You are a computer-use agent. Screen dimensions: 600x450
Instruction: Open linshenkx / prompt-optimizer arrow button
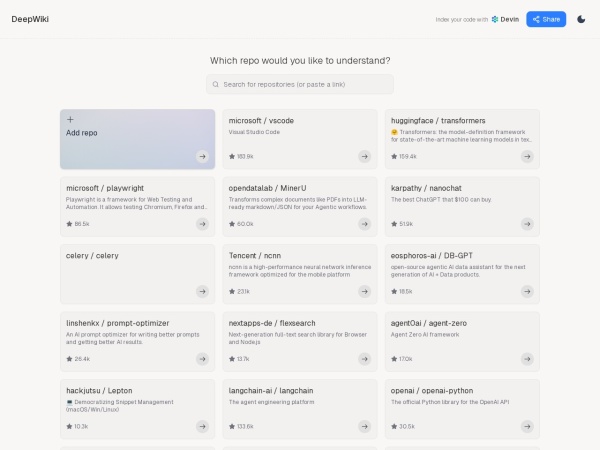click(x=202, y=359)
